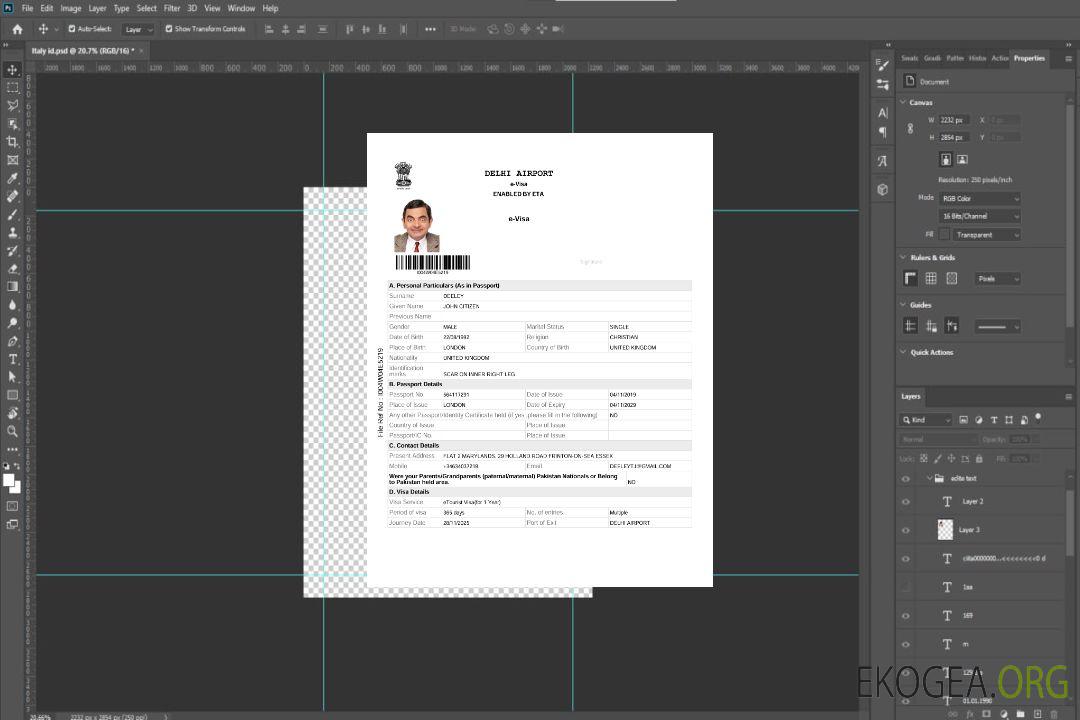
Task: Show the hidden '1aa' text layer
Action: tap(906, 587)
